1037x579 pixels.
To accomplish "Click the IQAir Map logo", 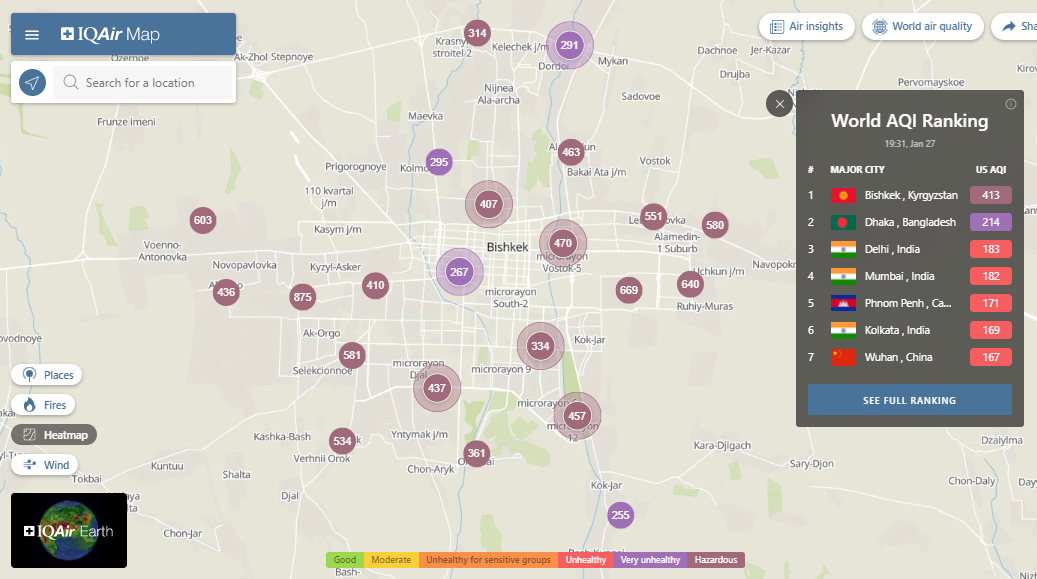I will point(110,35).
